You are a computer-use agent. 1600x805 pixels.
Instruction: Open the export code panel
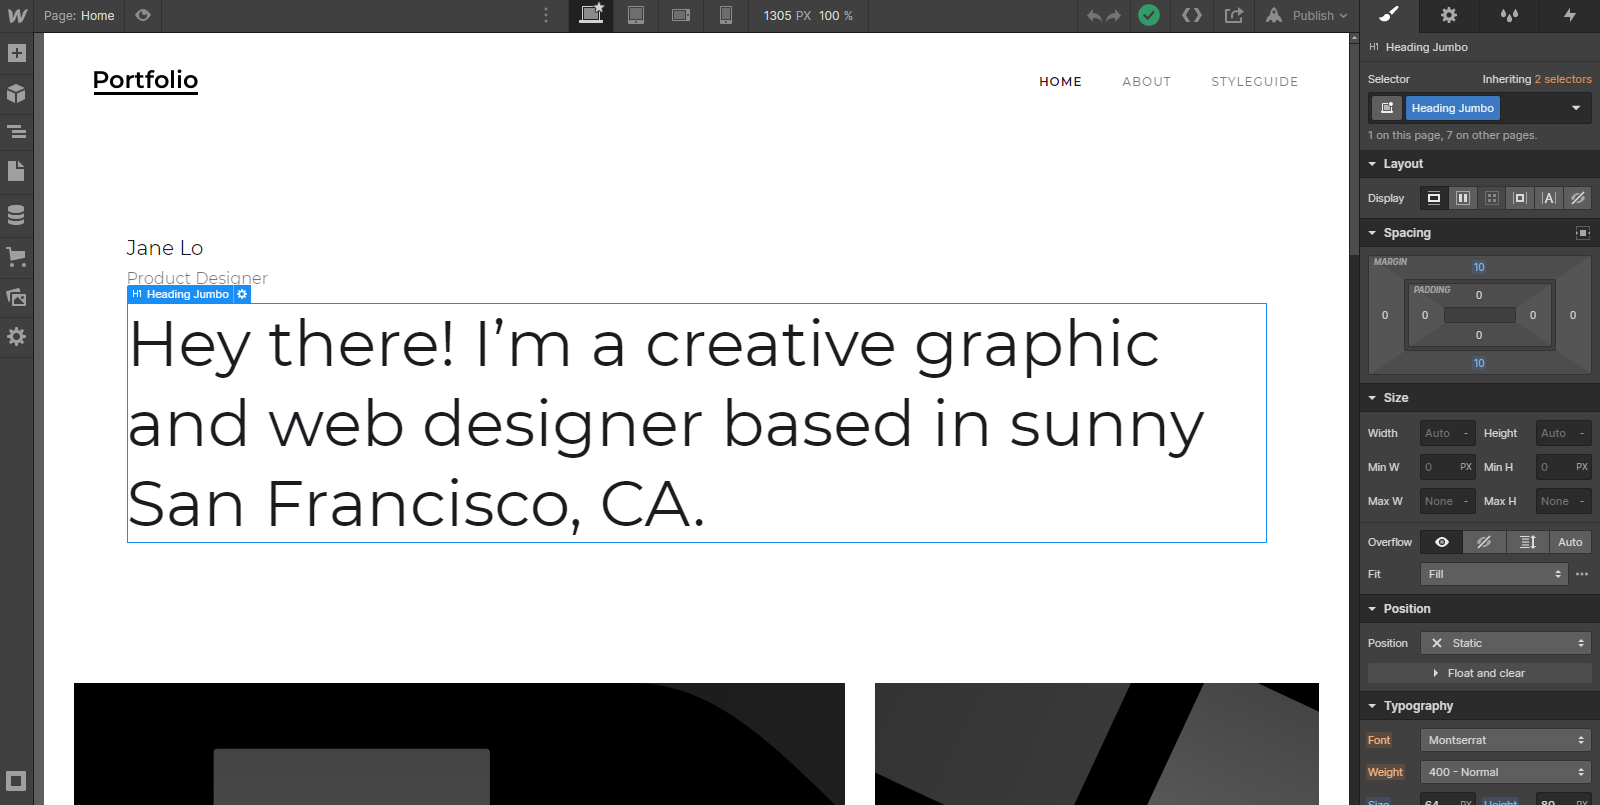pos(1192,15)
